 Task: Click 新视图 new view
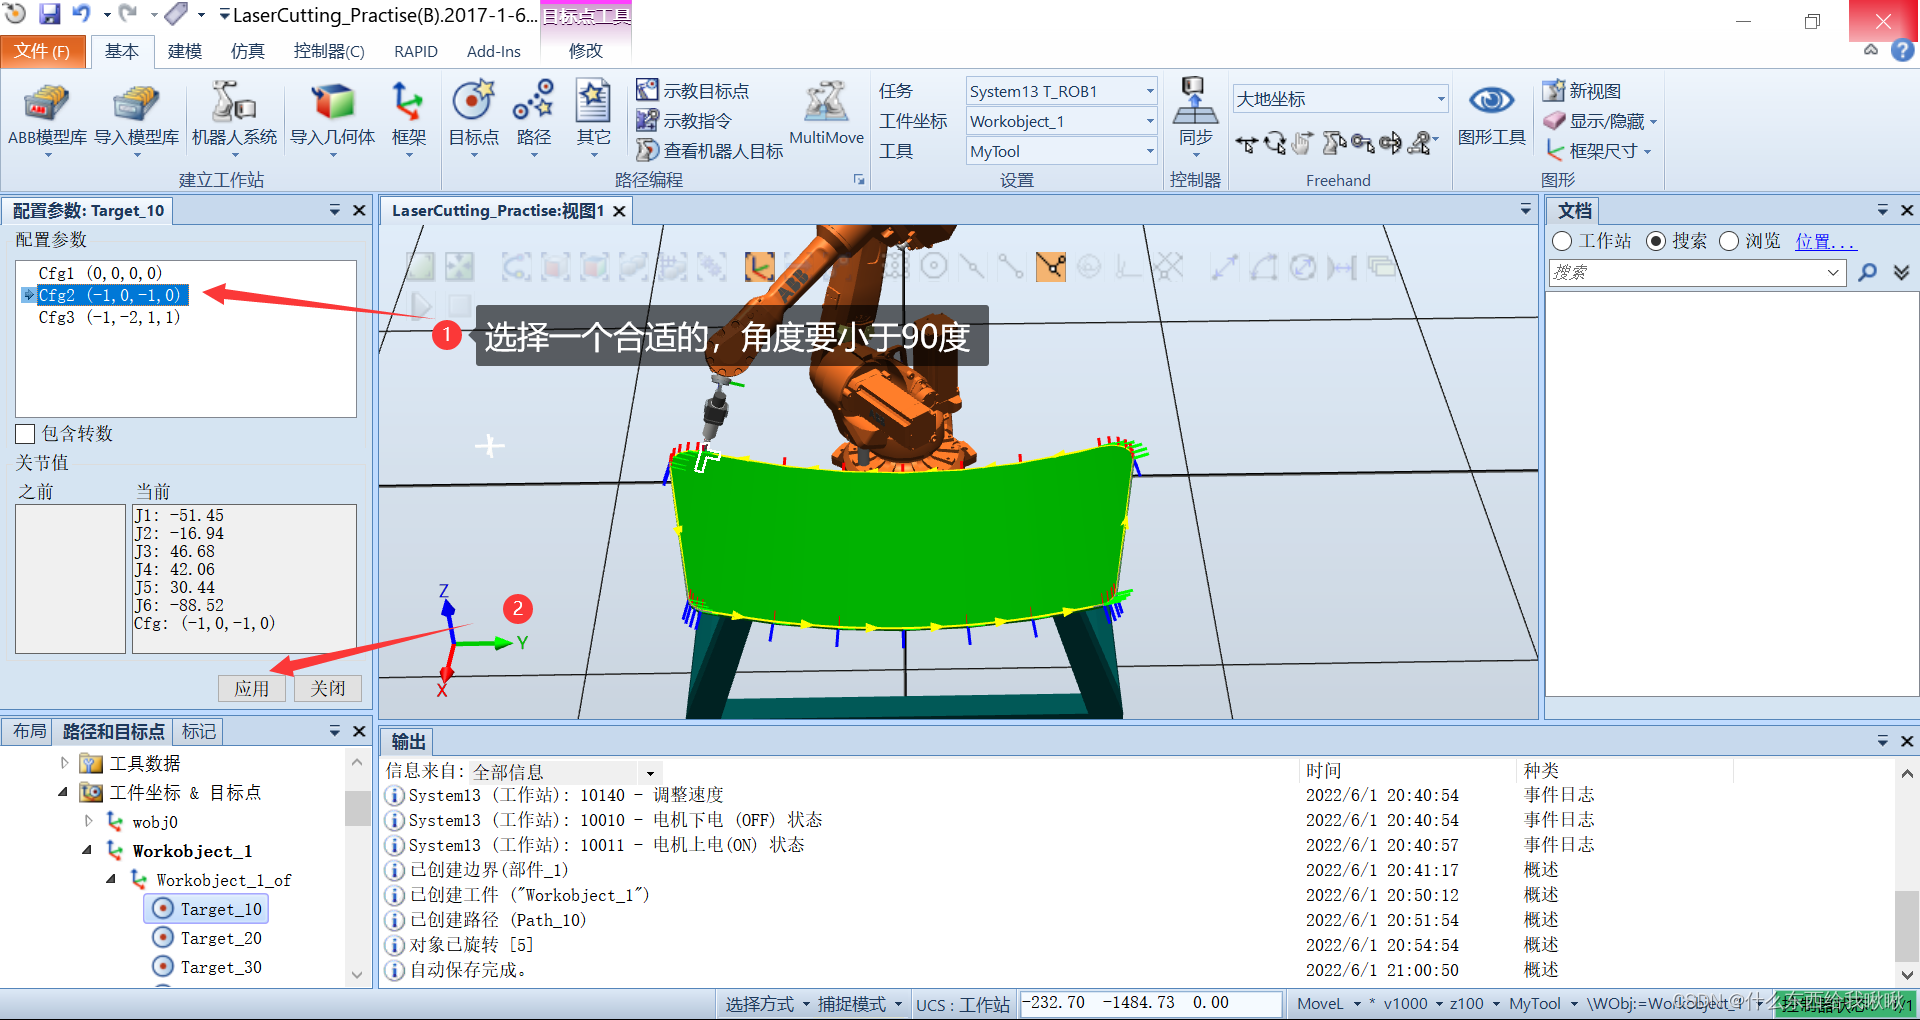[x=1582, y=91]
